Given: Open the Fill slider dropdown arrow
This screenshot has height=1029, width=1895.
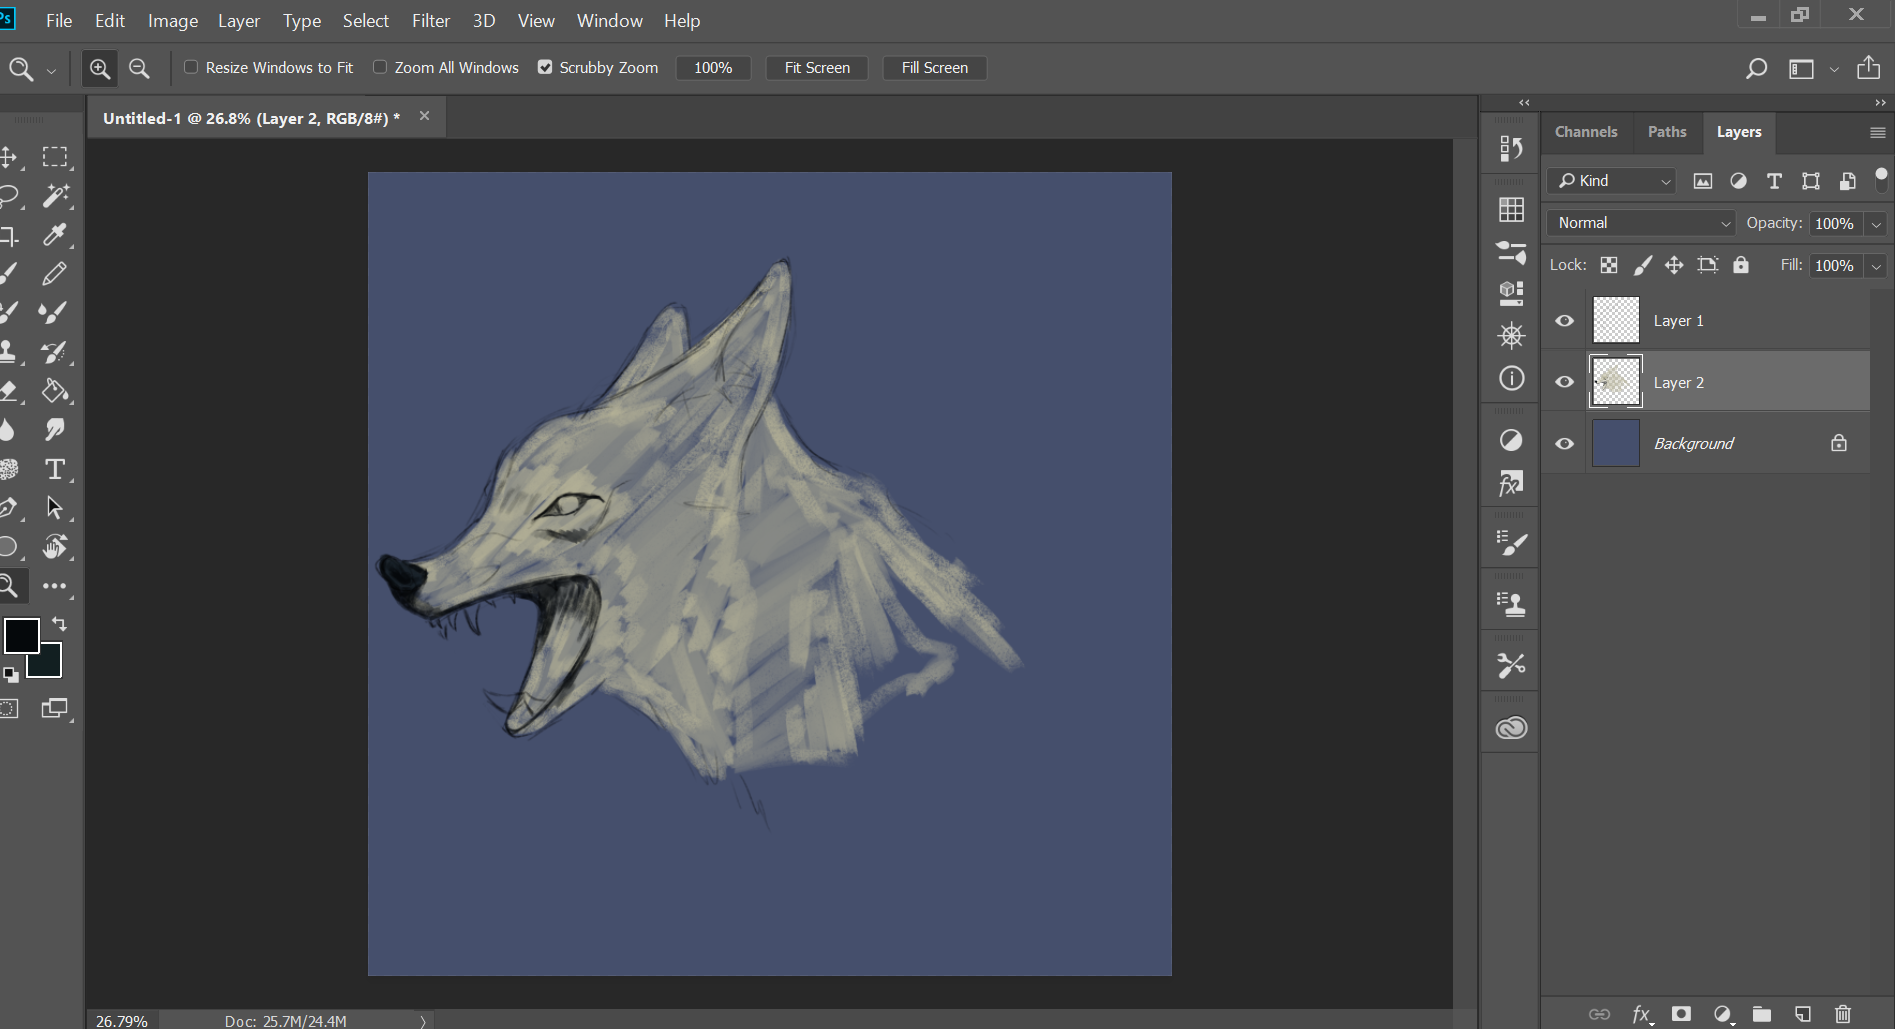Looking at the screenshot, I should tap(1877, 266).
